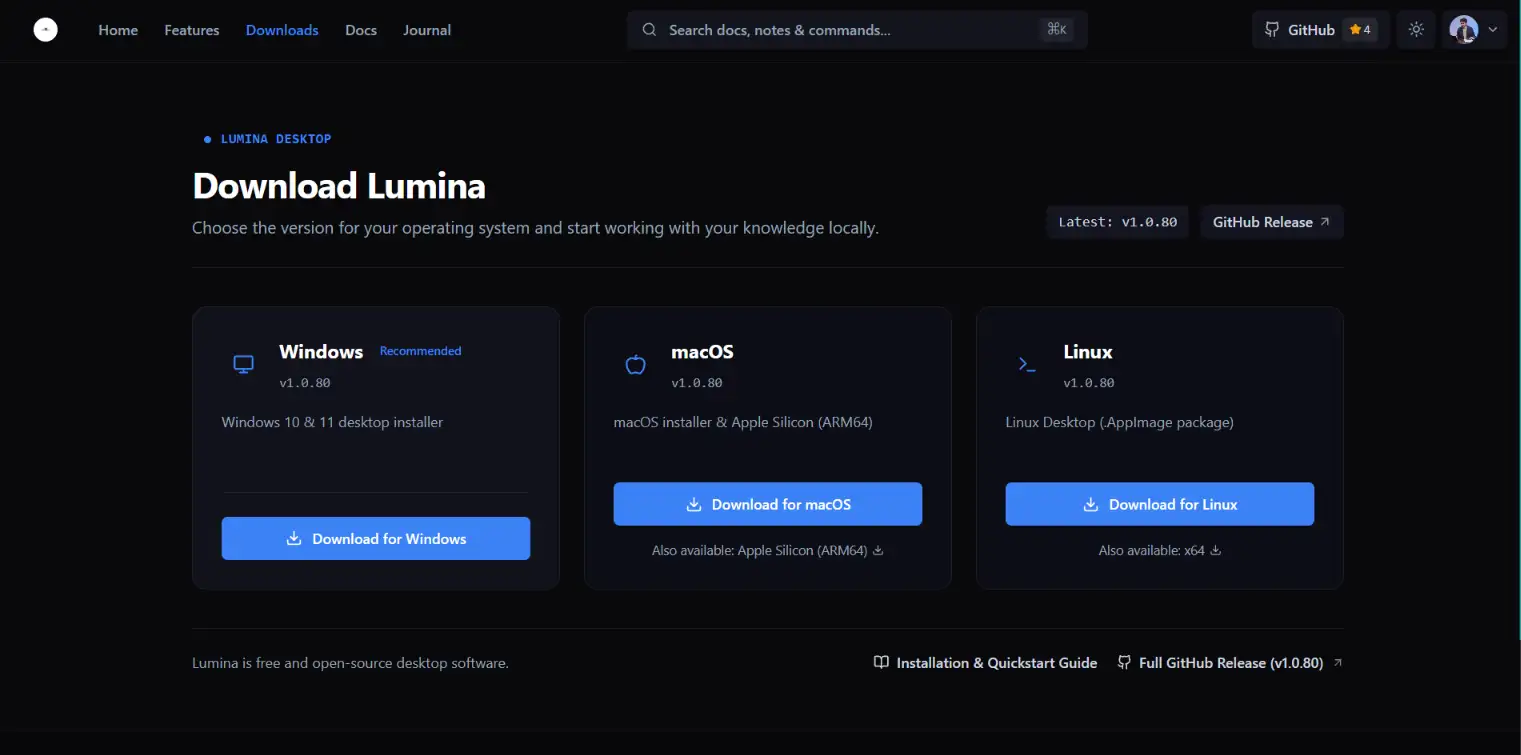Screen dimensions: 1521x755
Task: Click the "Linux Desktop (.AppImage package)" text
Action: (1120, 422)
